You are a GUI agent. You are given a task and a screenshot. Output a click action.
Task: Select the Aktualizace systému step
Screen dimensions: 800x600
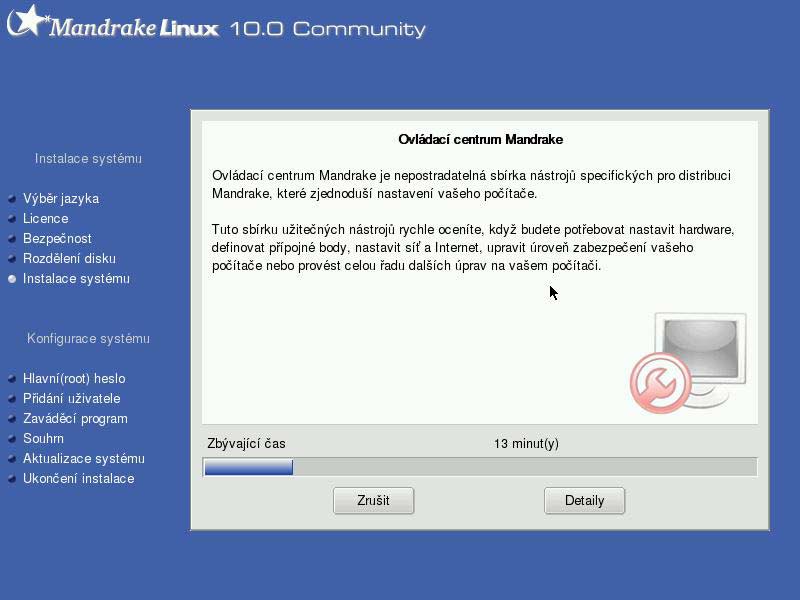click(84, 458)
